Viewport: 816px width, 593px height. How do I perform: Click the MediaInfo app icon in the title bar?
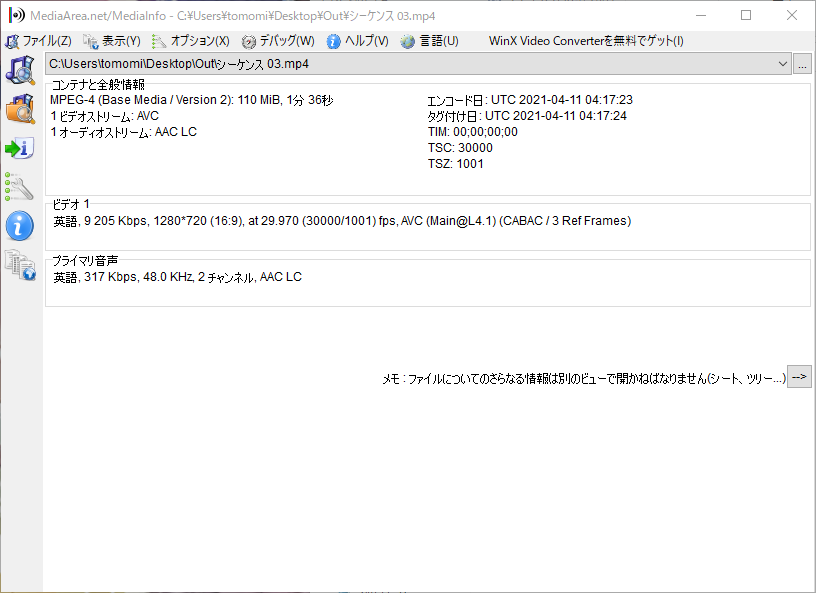pyautogui.click(x=17, y=16)
